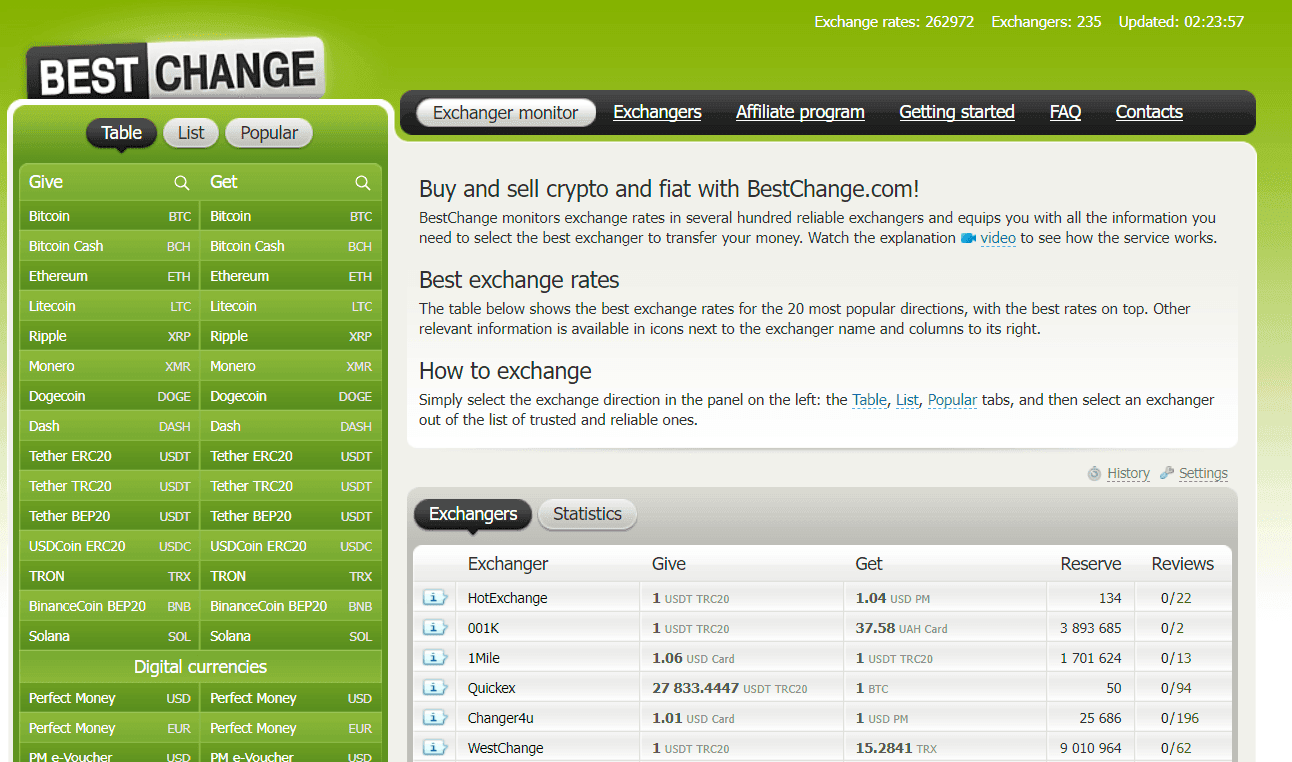Open the Settings link
Viewport: 1292px width, 762px height.
coord(1202,474)
